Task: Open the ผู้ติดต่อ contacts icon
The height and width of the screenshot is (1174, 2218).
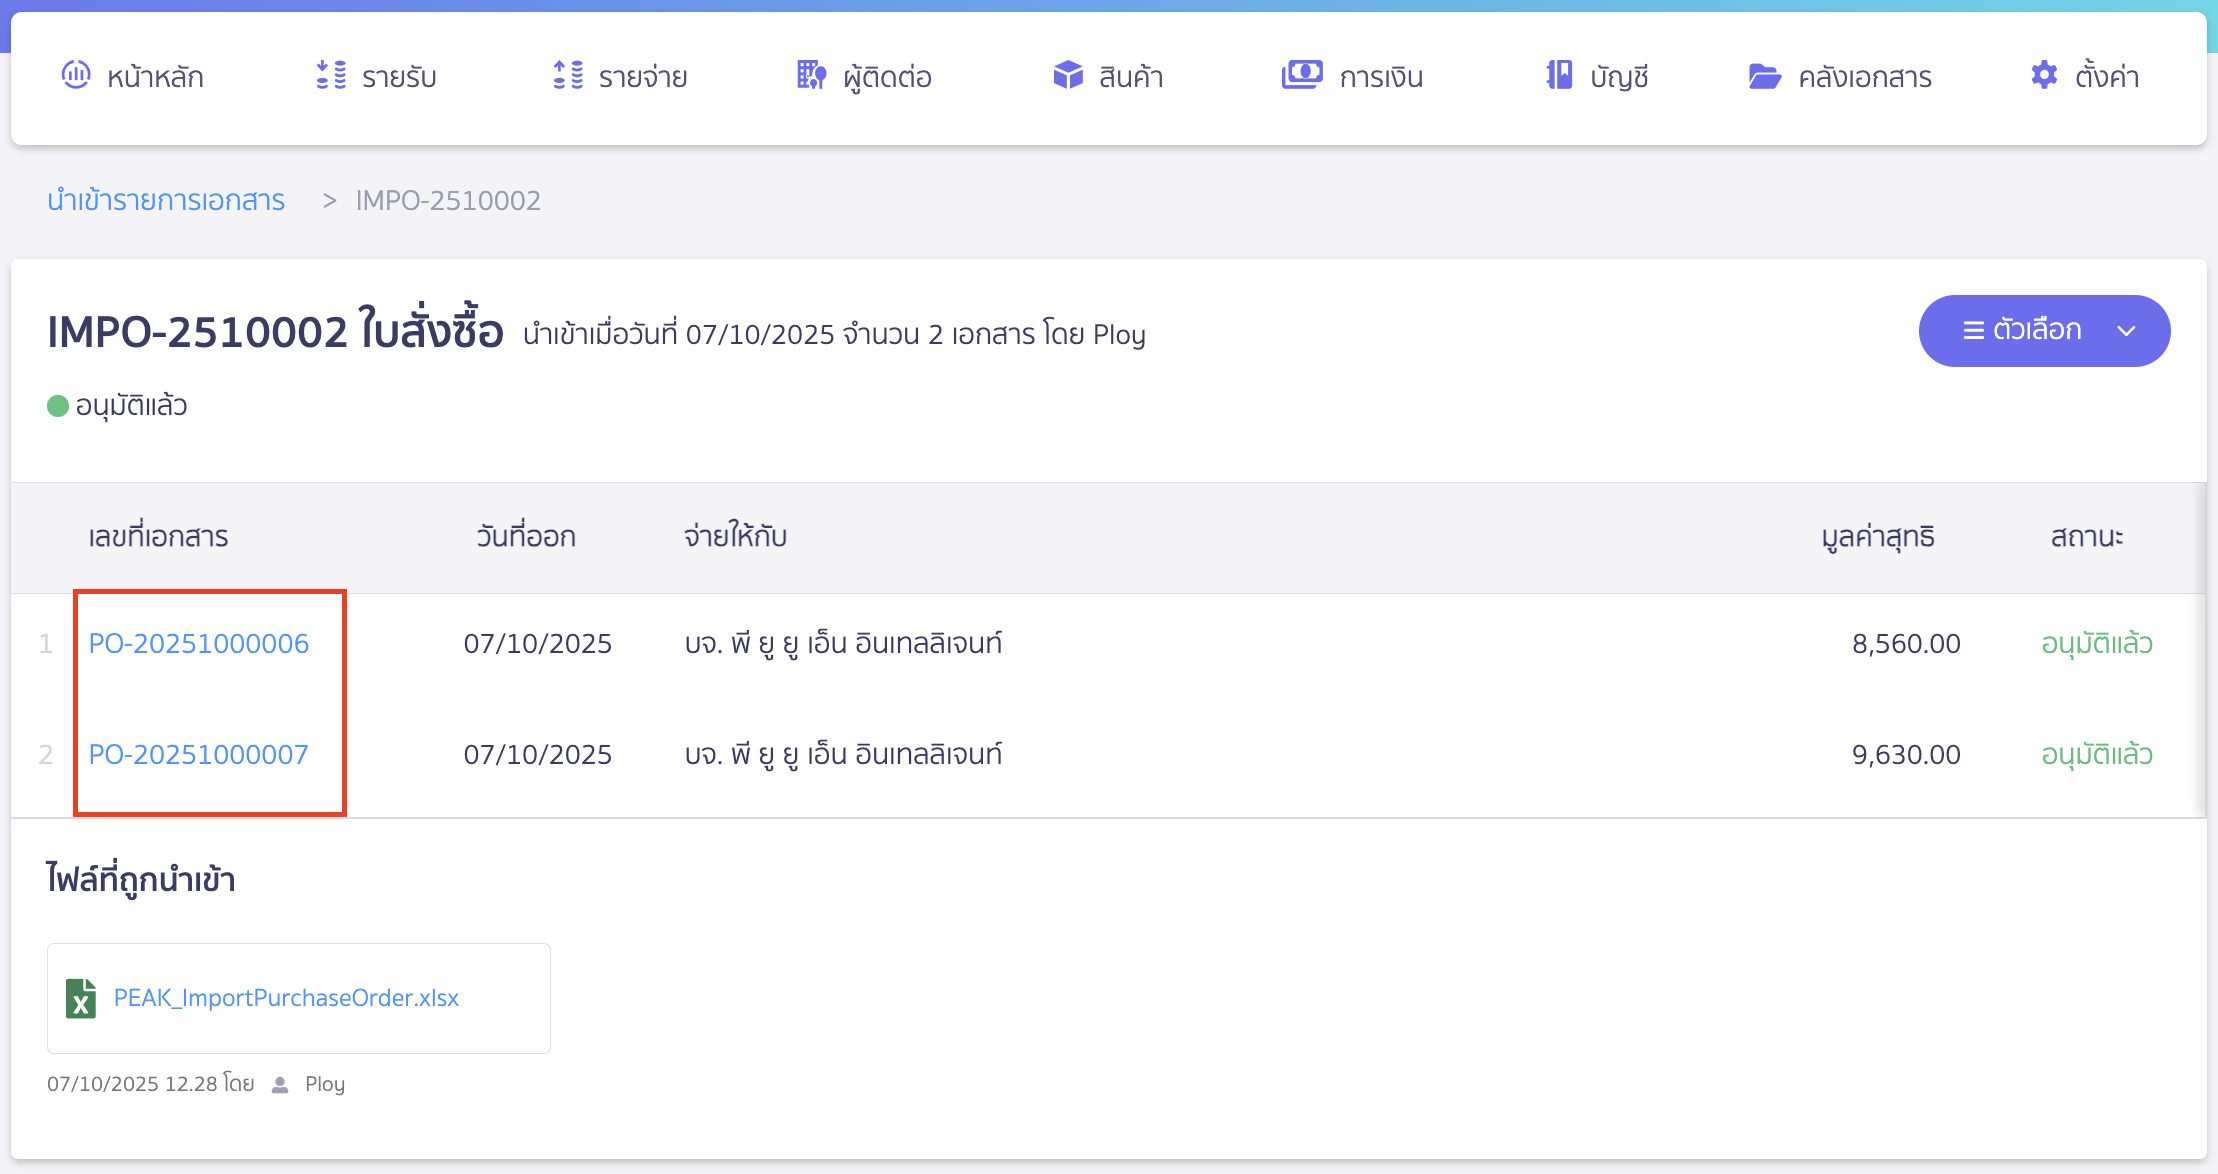Action: pyautogui.click(x=810, y=75)
